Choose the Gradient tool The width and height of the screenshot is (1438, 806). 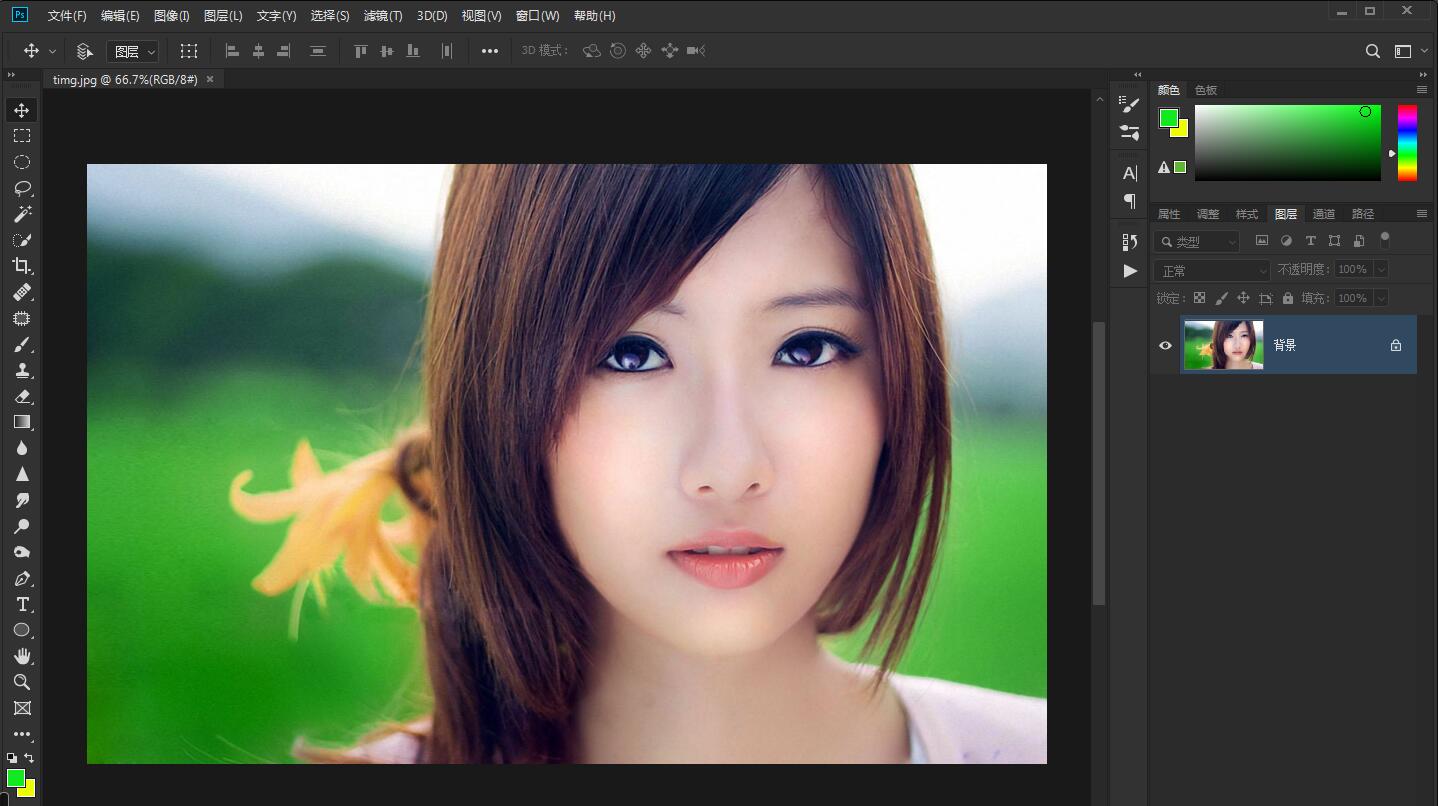22,422
